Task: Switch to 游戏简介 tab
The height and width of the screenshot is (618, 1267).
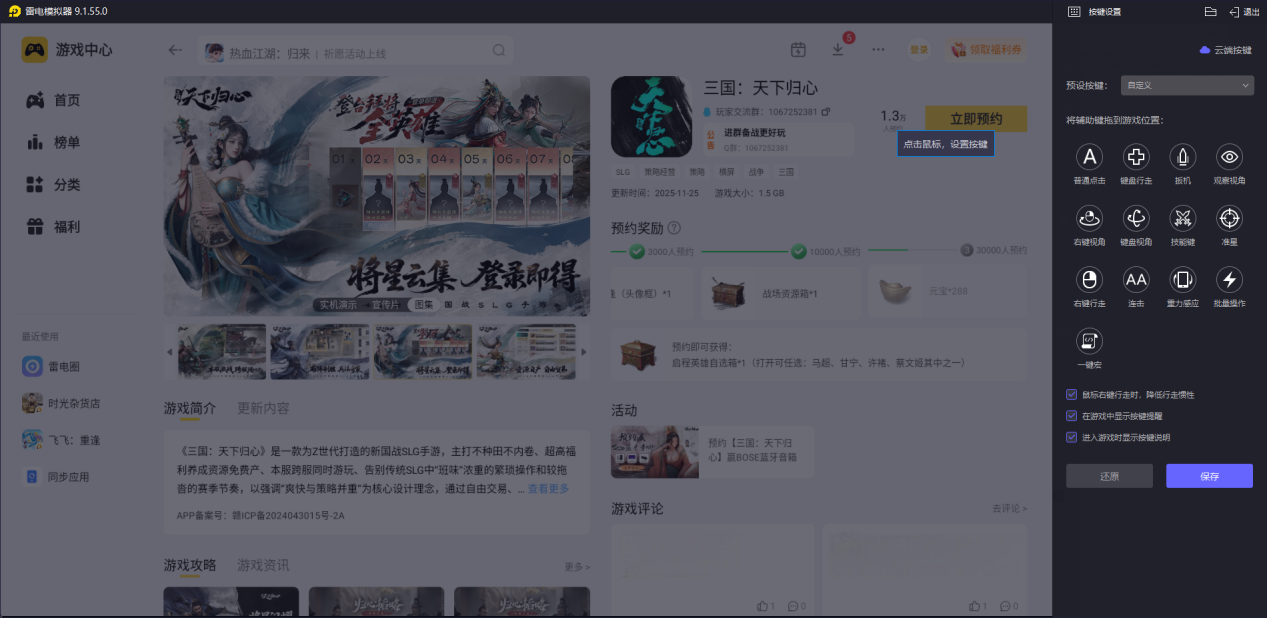Action: 190,408
